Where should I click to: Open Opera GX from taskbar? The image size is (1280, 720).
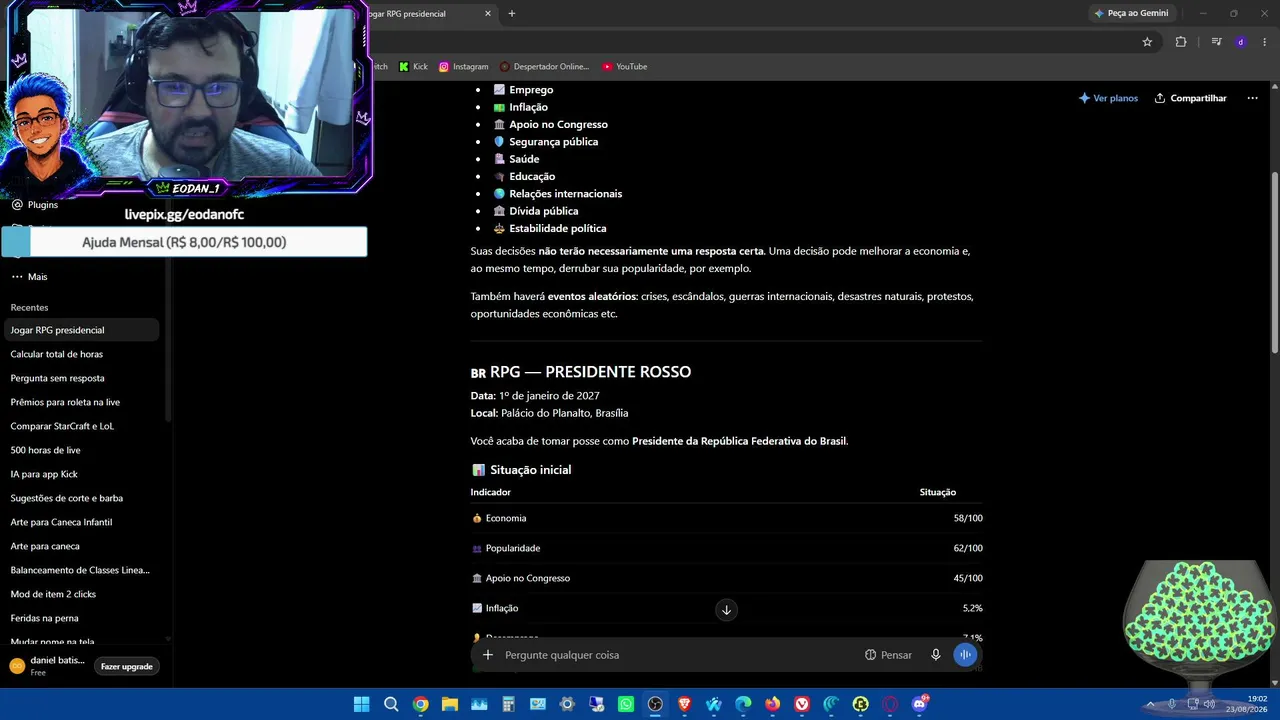[x=890, y=704]
